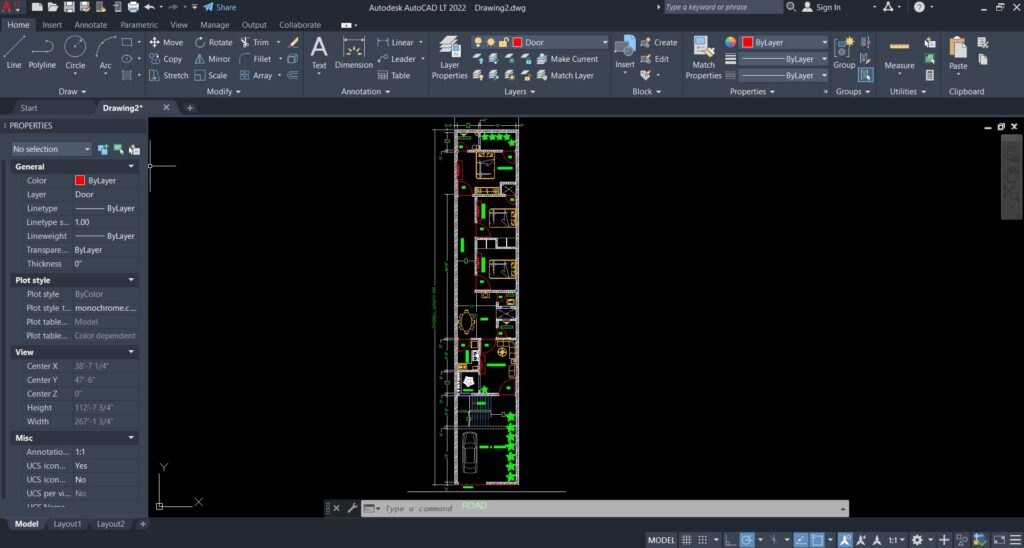Activate the Measure utility

click(x=899, y=52)
